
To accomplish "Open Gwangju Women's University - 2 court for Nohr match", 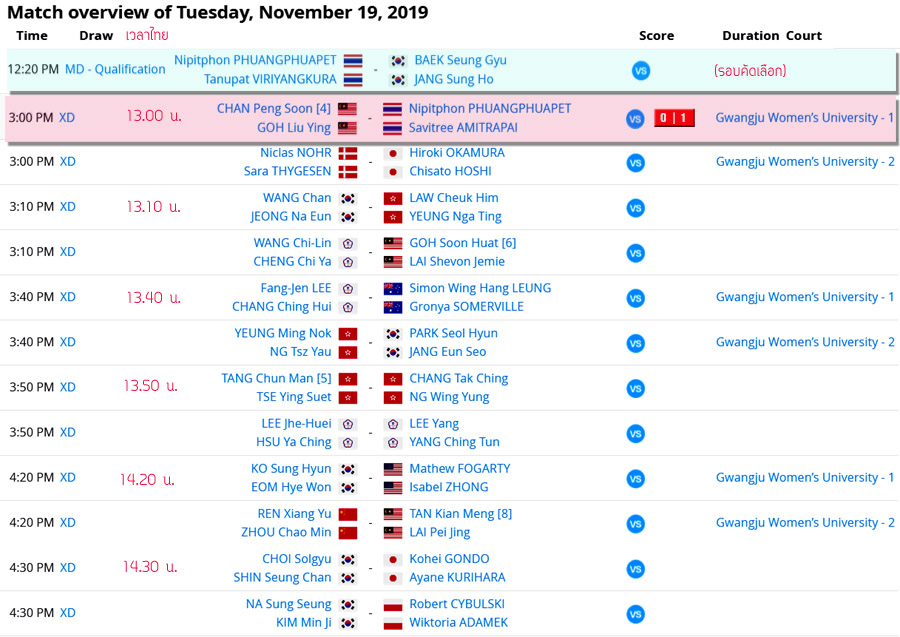I will (805, 162).
